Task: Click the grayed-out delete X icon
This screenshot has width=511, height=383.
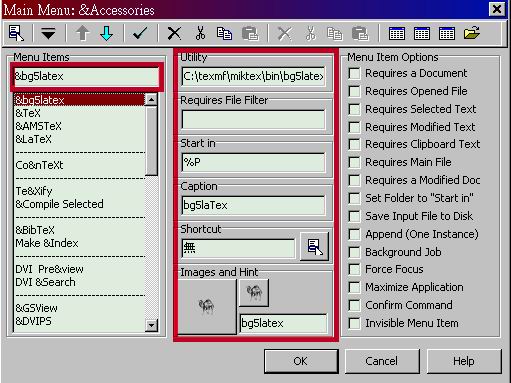Action: [x=285, y=33]
